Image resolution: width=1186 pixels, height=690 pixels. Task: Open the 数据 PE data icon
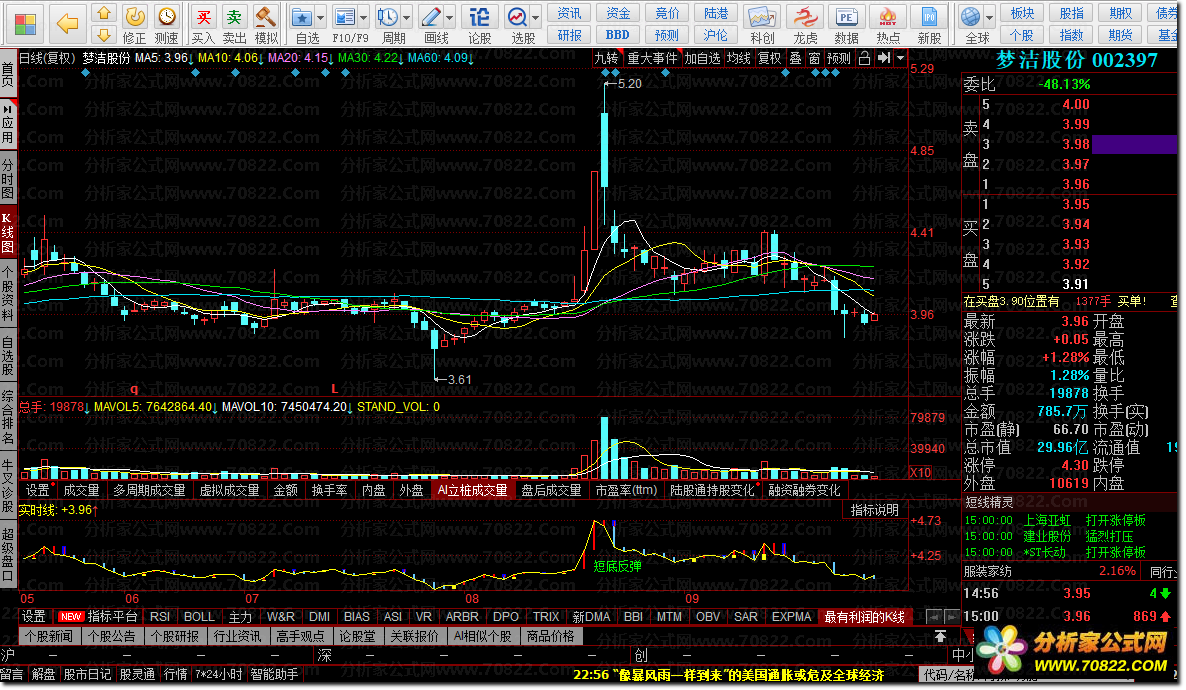[x=846, y=17]
